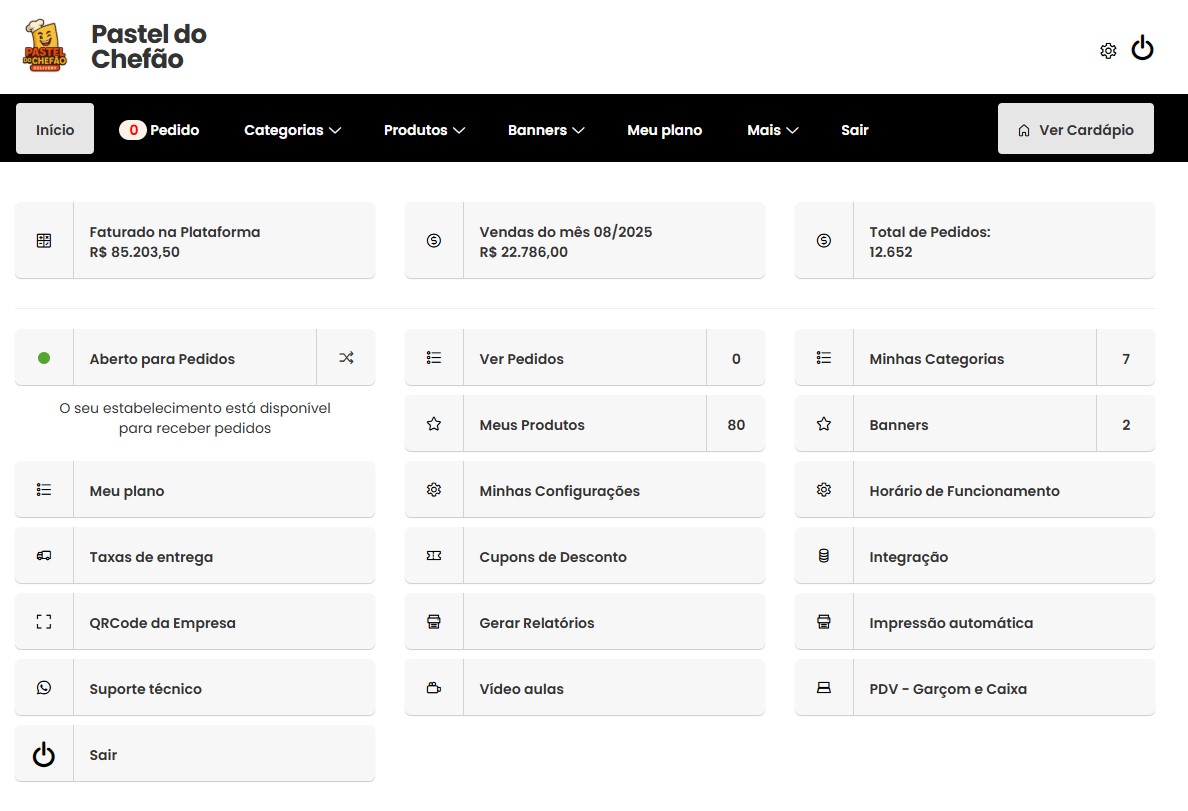This screenshot has height=811, width=1188.
Task: Click the shuffle toggle next to Aberto para Pedidos
Action: tap(345, 357)
